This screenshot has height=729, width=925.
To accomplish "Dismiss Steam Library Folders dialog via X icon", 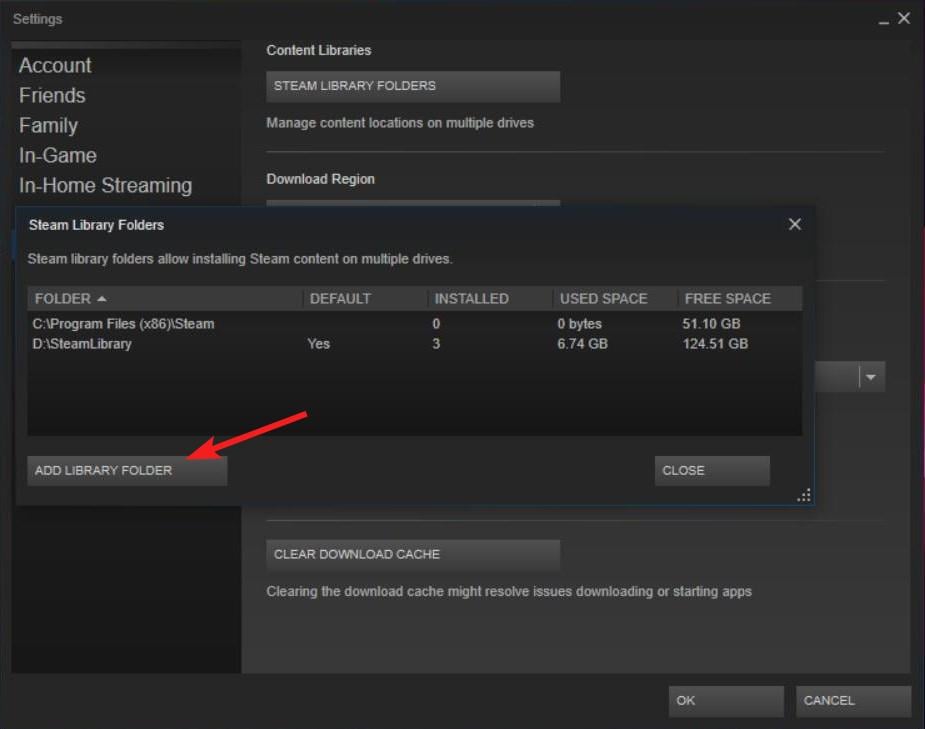I will [795, 224].
